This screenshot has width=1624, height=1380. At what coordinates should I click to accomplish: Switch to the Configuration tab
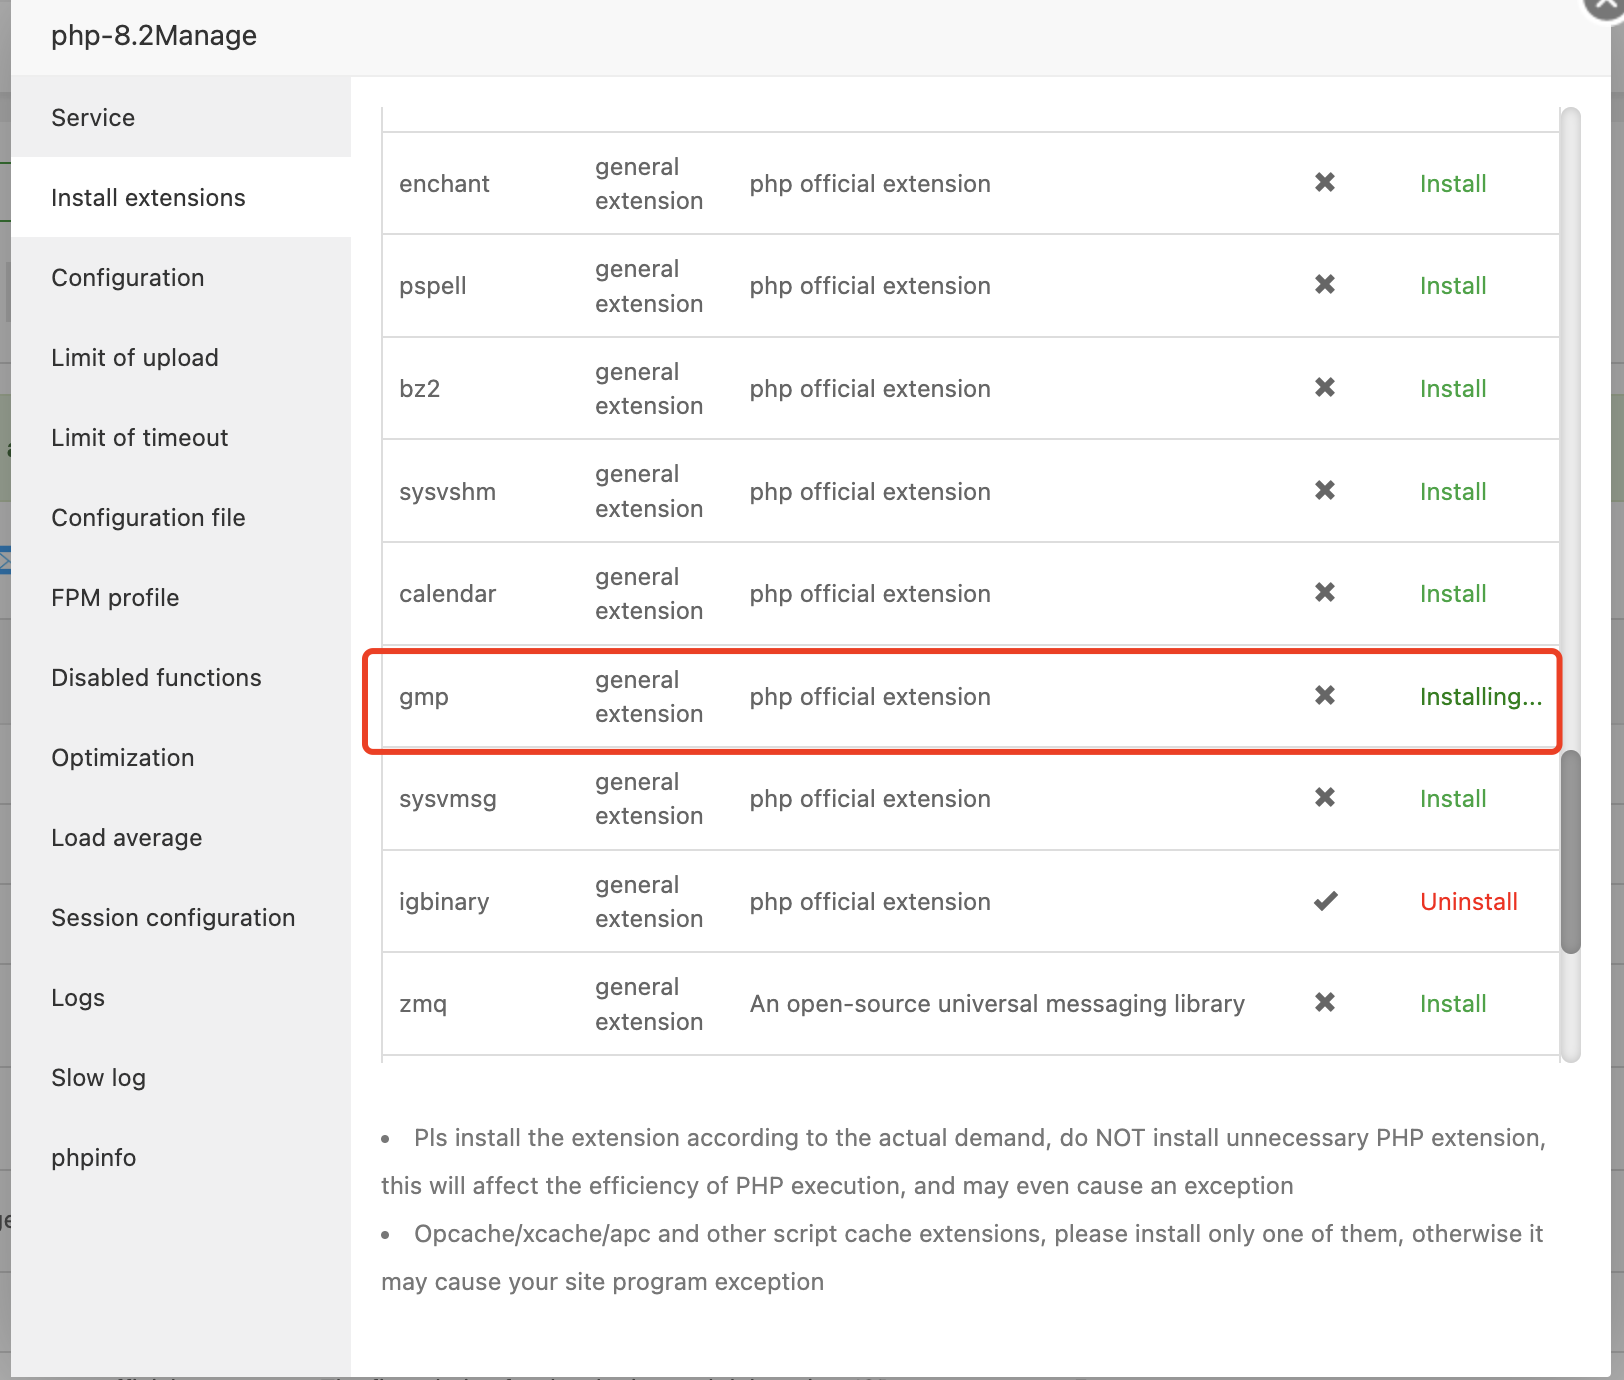(128, 278)
